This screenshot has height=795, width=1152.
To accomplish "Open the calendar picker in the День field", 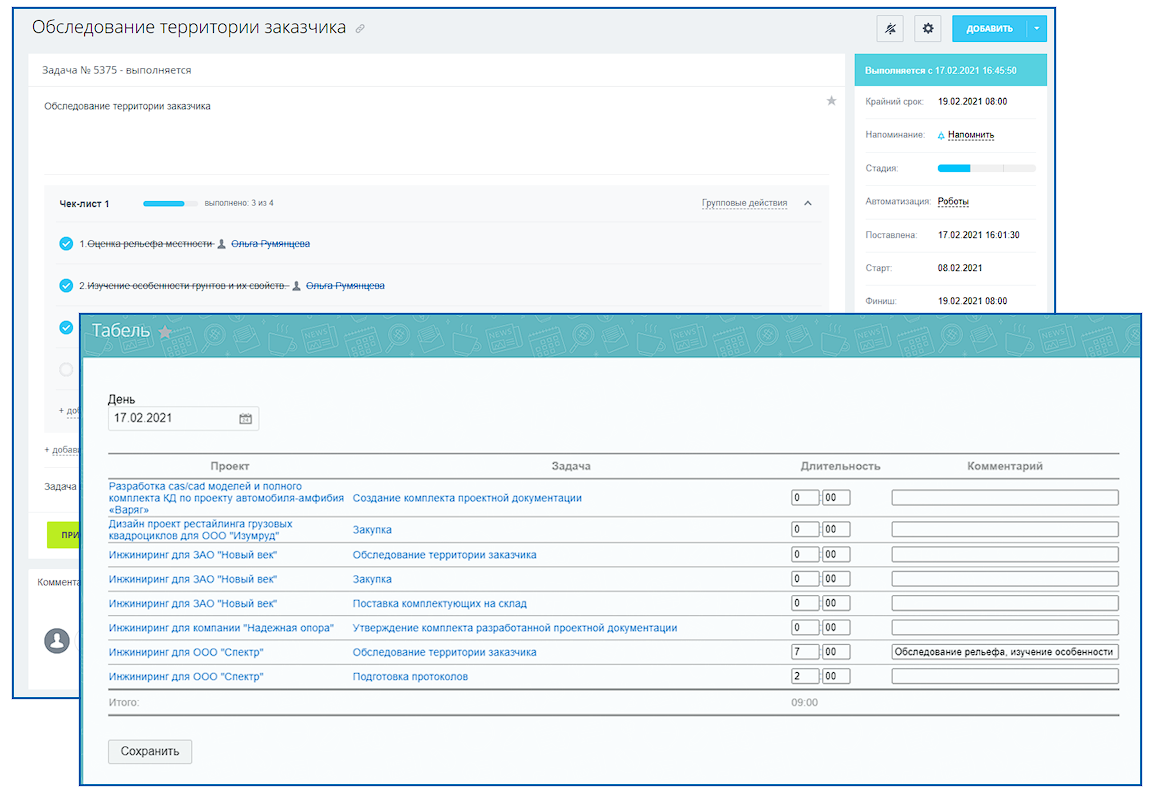I will [x=245, y=419].
